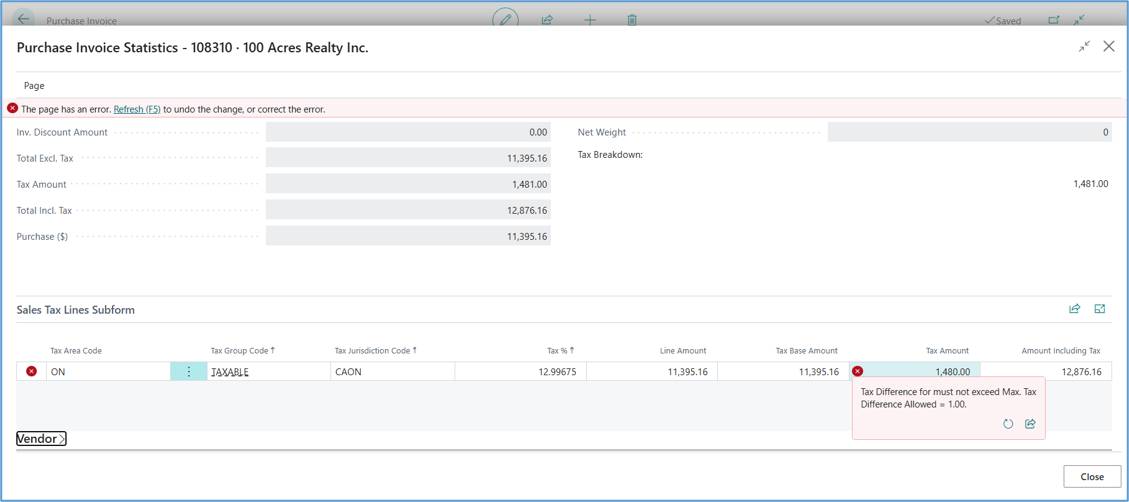
Task: Click the Tax Amount column header in subform
Action: pyautogui.click(x=948, y=351)
